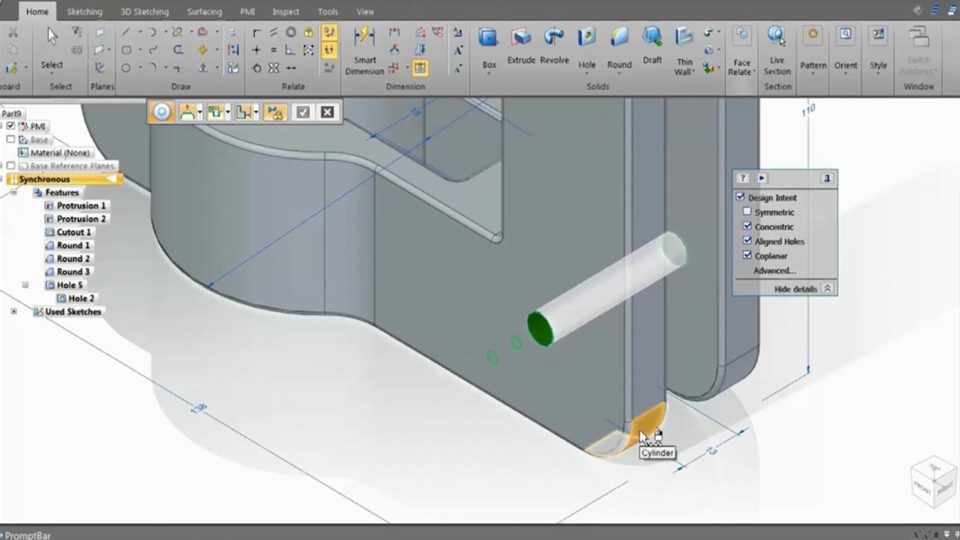Click the Revolve tool icon
The image size is (960, 540).
(554, 44)
